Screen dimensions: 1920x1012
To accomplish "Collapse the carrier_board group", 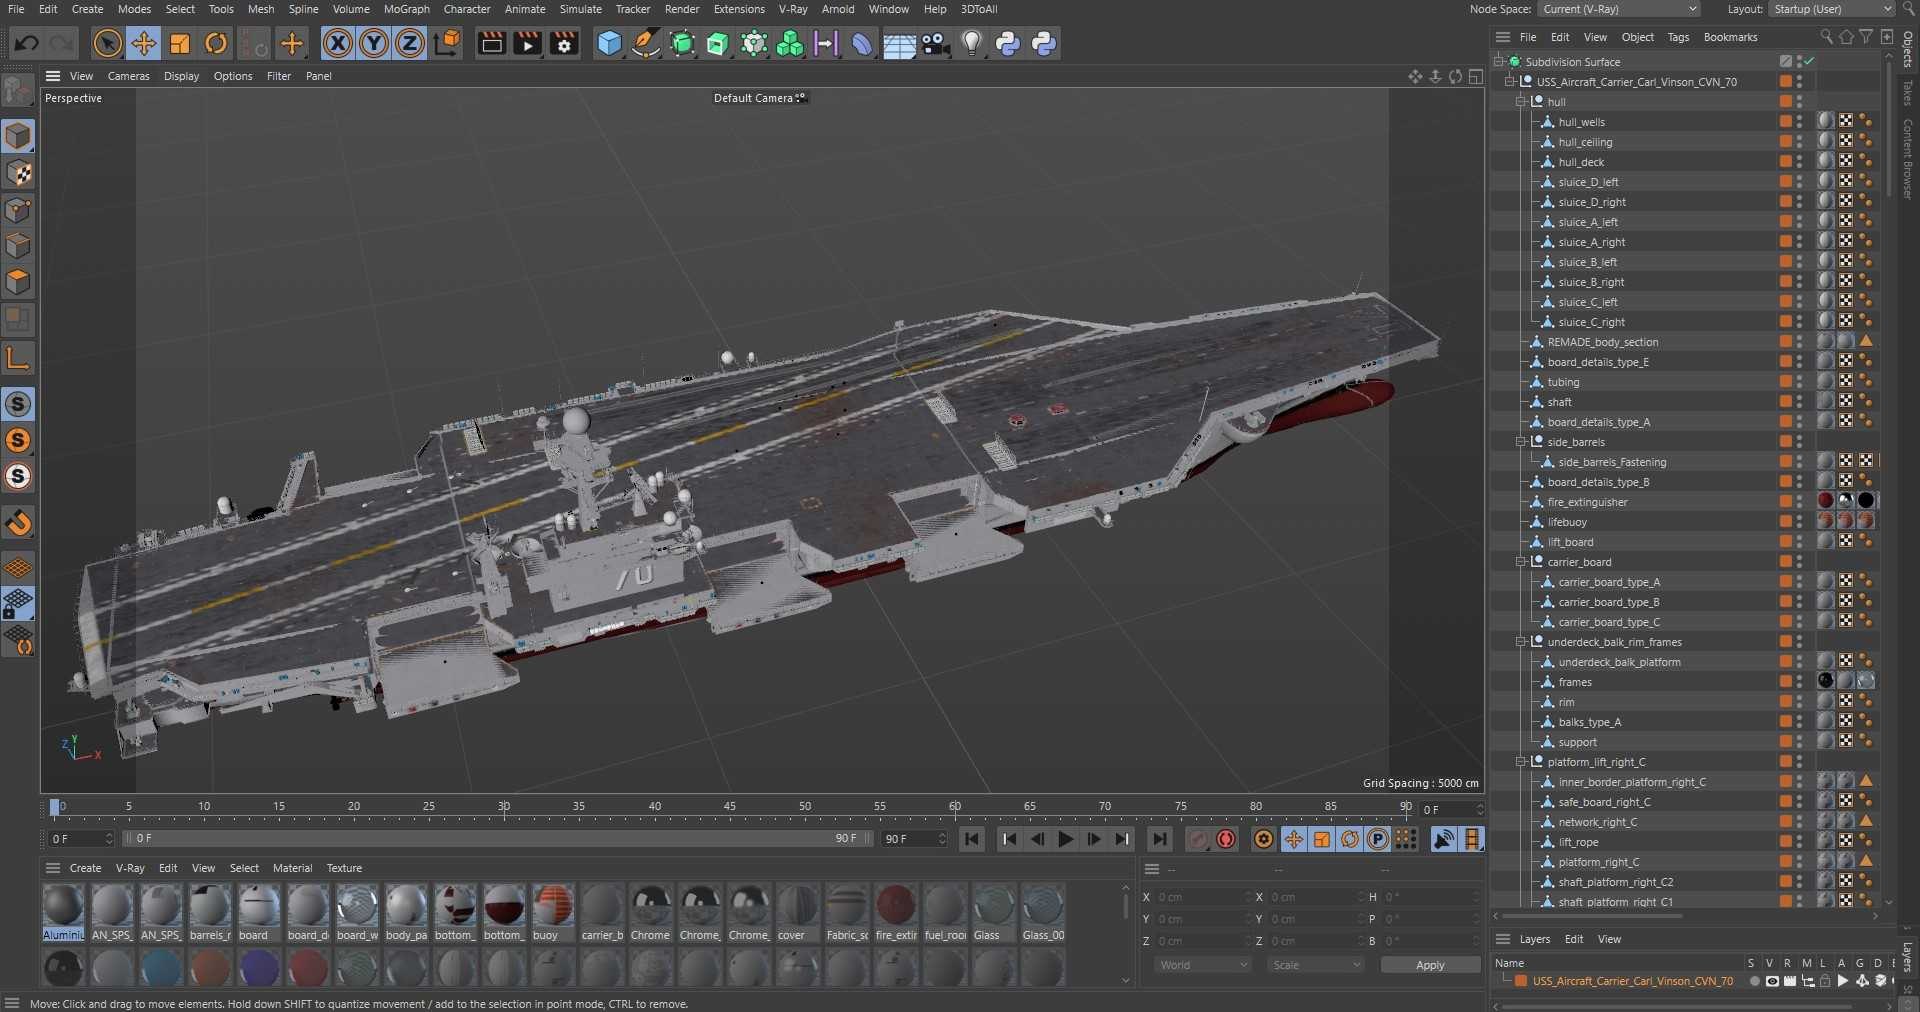I will [1520, 562].
